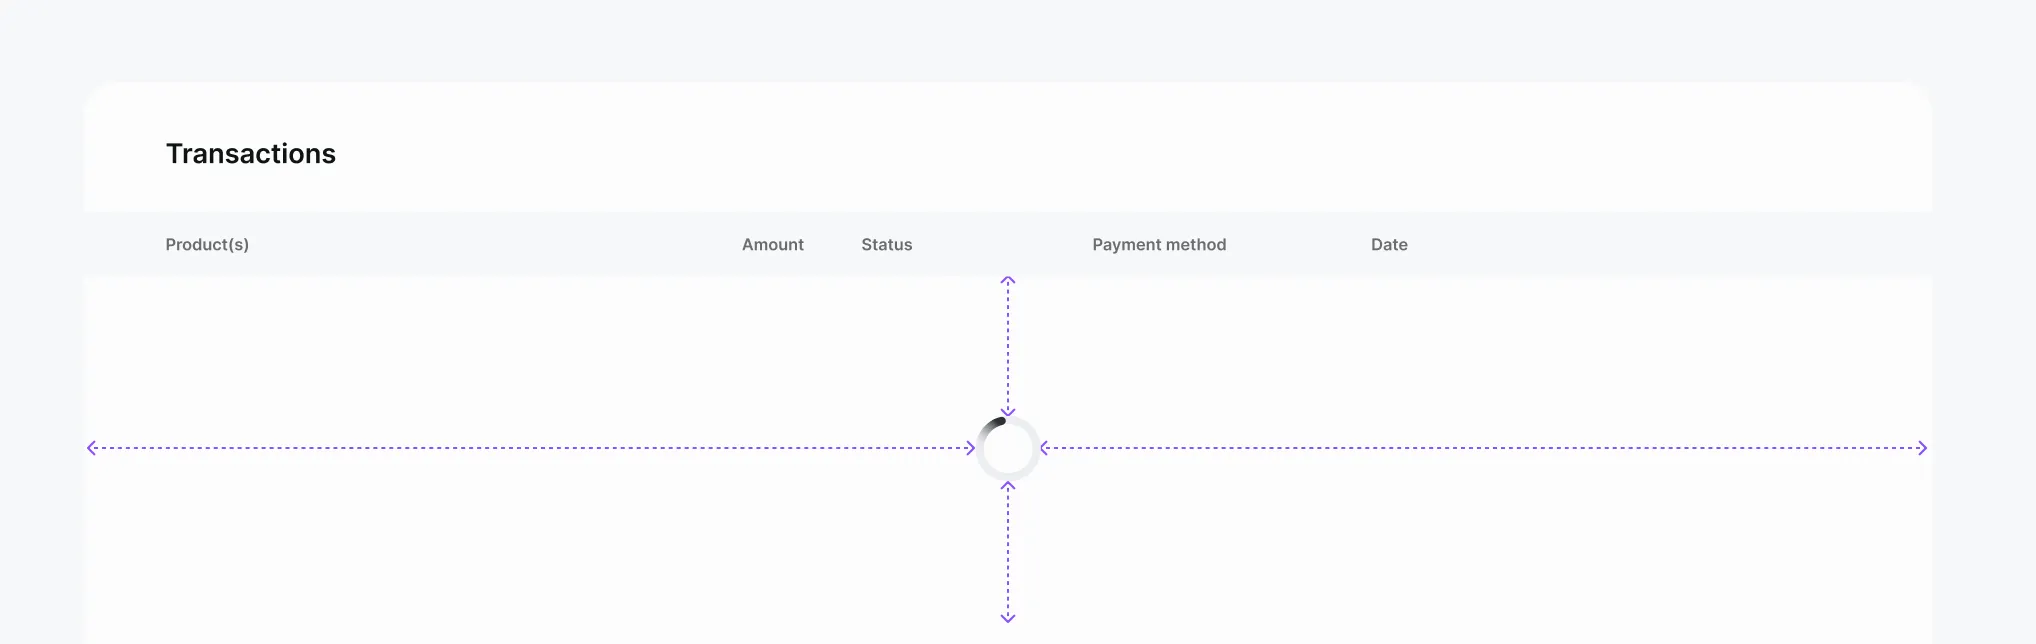Screen dimensions: 2036x644
Task: Open the Payment method column options
Action: click(1159, 244)
